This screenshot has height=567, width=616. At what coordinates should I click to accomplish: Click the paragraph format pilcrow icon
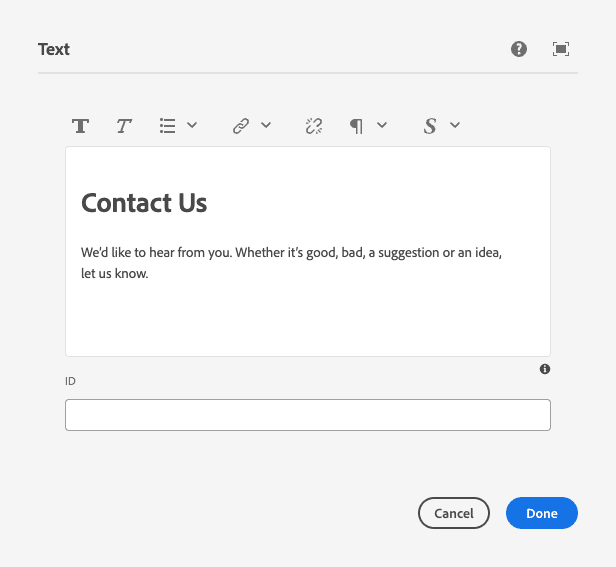click(356, 126)
